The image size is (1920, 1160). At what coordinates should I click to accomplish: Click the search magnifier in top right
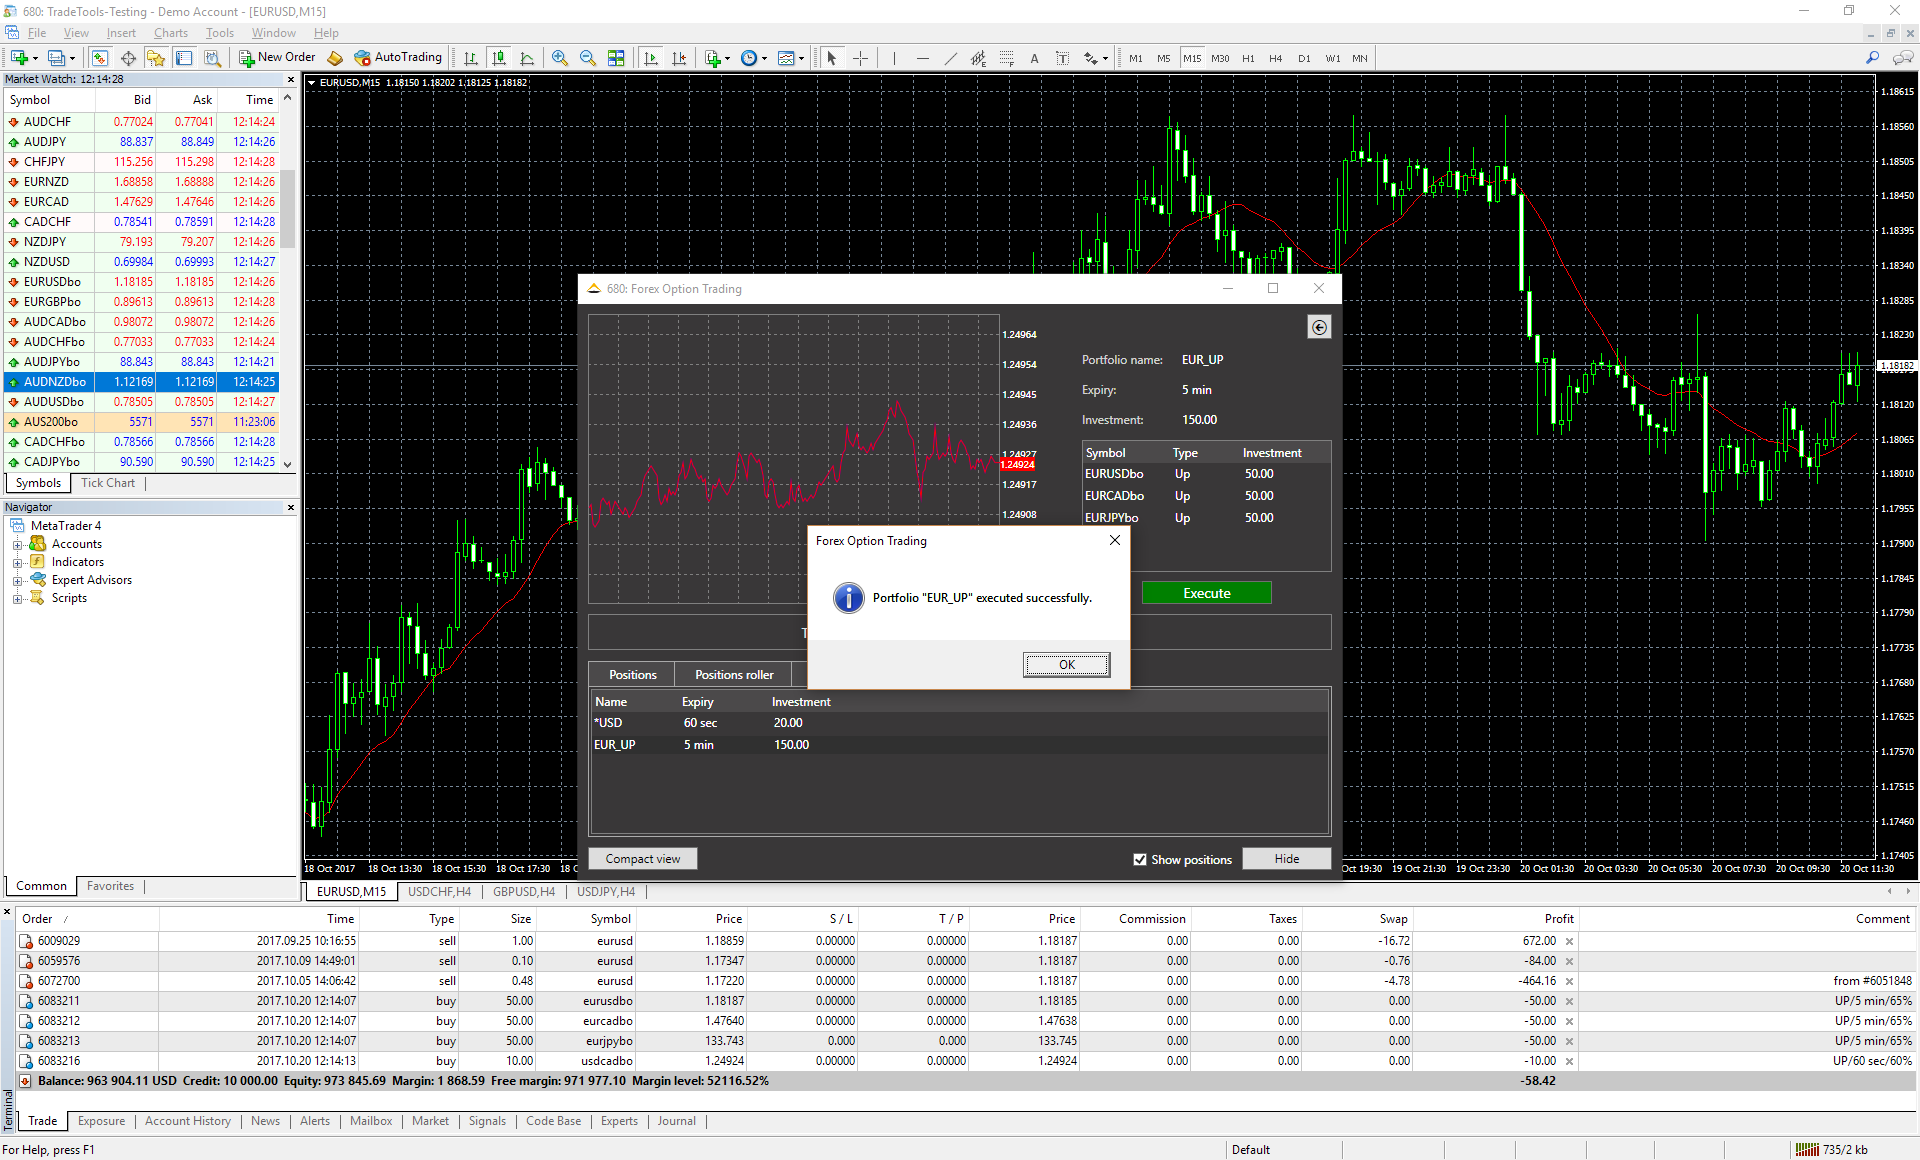(x=1872, y=58)
